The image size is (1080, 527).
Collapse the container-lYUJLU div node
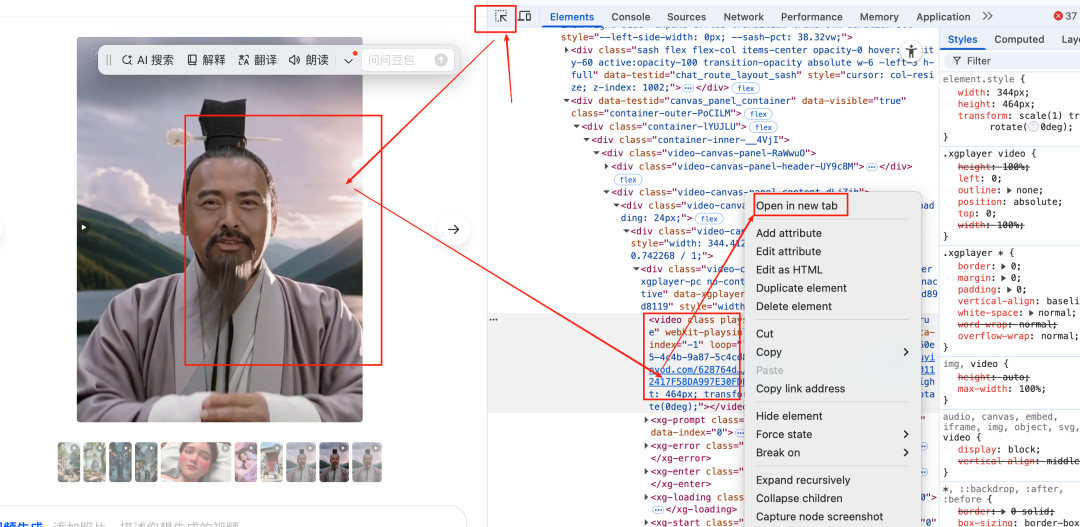point(577,127)
